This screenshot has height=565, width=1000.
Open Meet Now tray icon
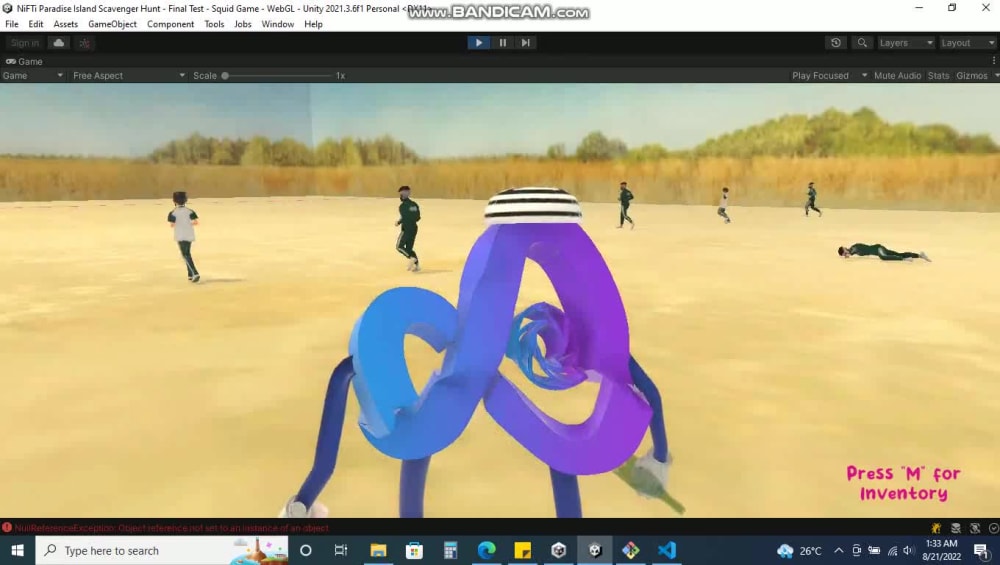coord(857,551)
